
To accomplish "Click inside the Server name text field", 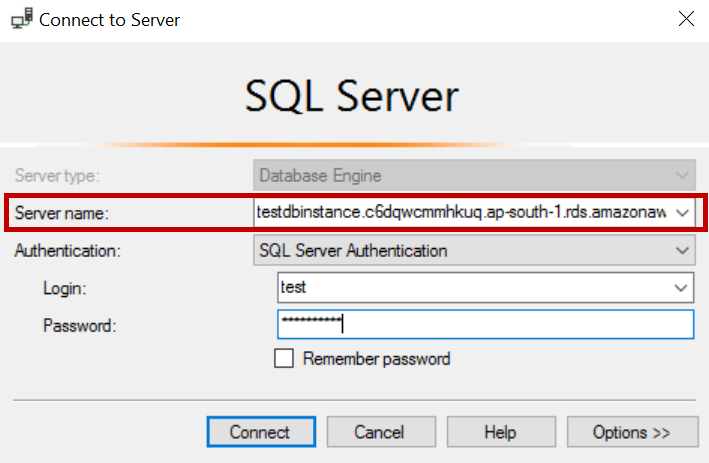I will (x=462, y=212).
